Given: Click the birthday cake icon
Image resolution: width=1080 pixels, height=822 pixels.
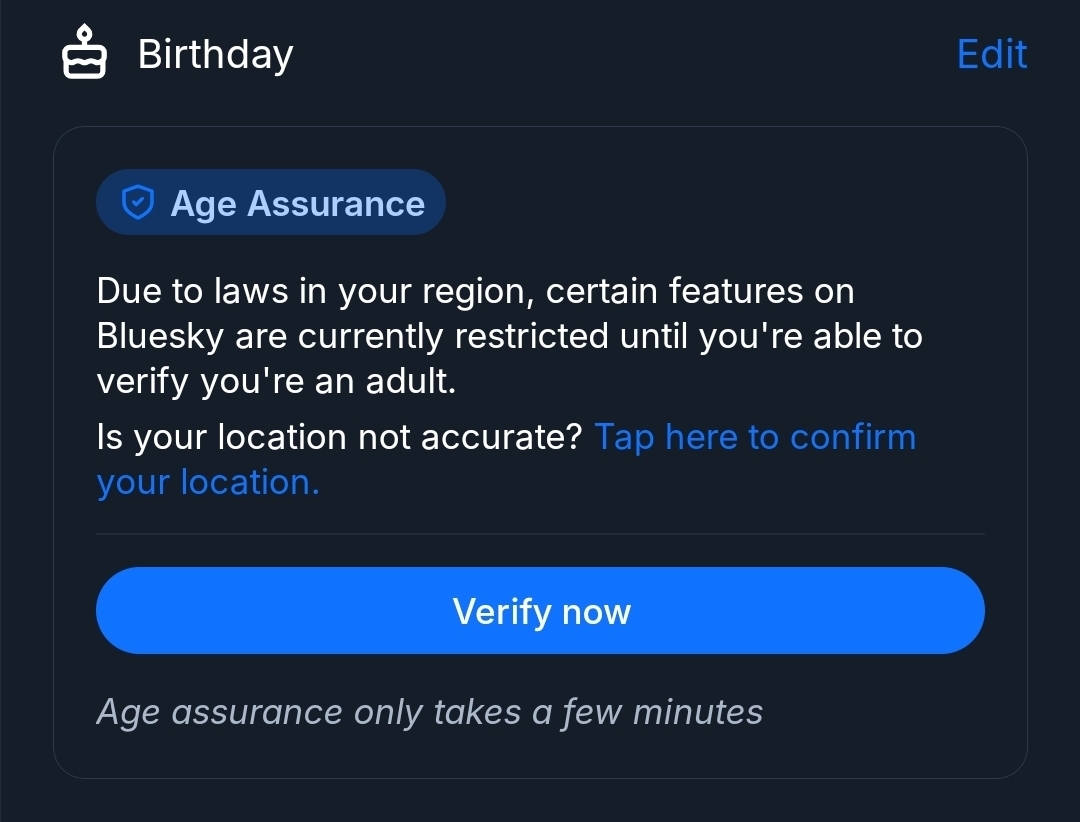Looking at the screenshot, I should pyautogui.click(x=84, y=53).
